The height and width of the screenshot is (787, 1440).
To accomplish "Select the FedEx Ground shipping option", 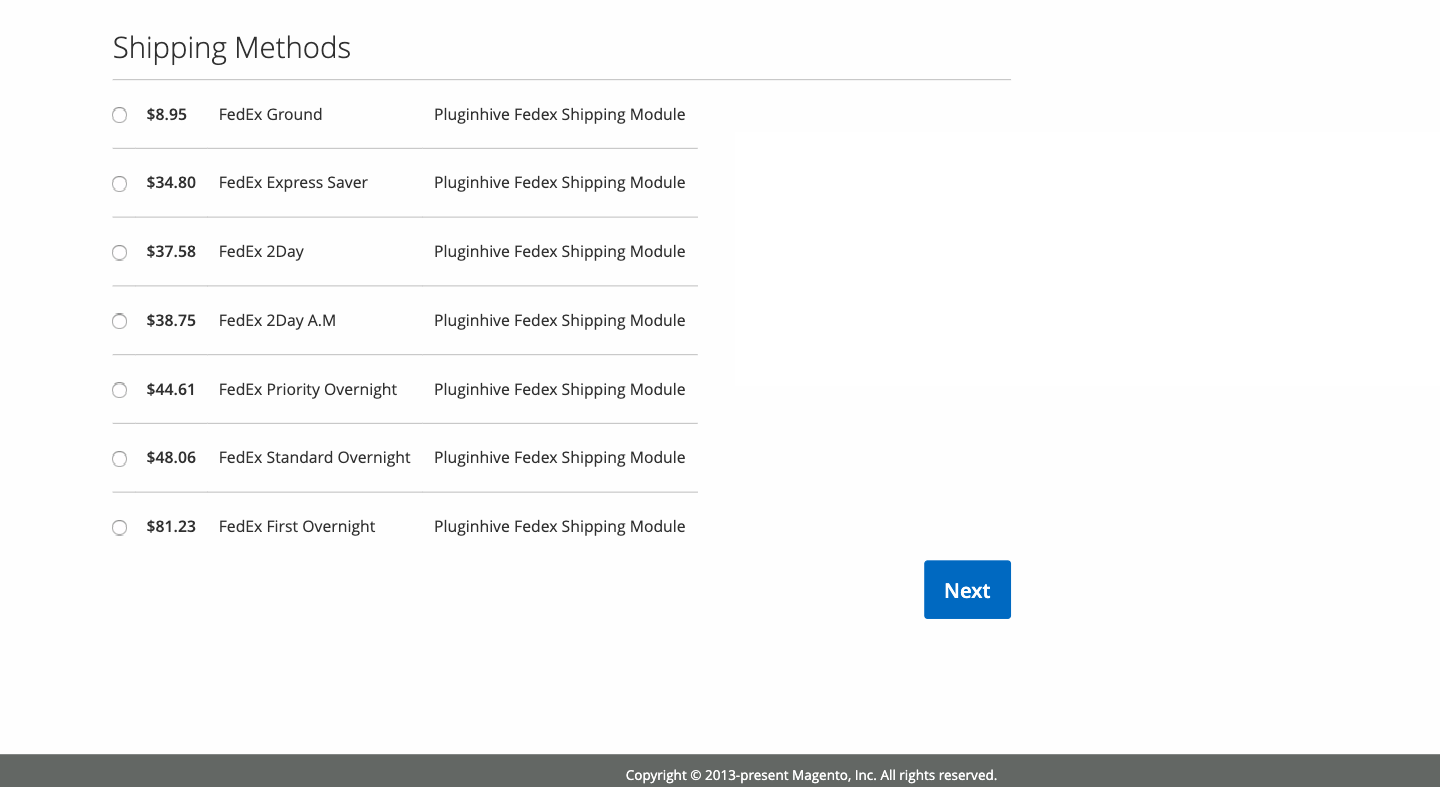I will click(119, 114).
